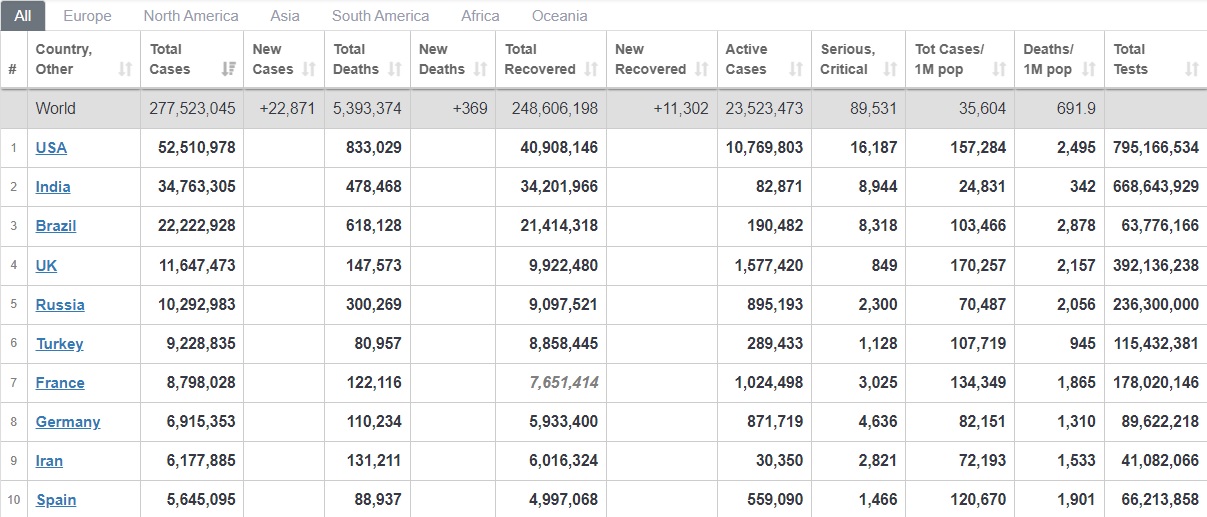Open the USA country link
This screenshot has height=517, width=1207.
coord(51,148)
